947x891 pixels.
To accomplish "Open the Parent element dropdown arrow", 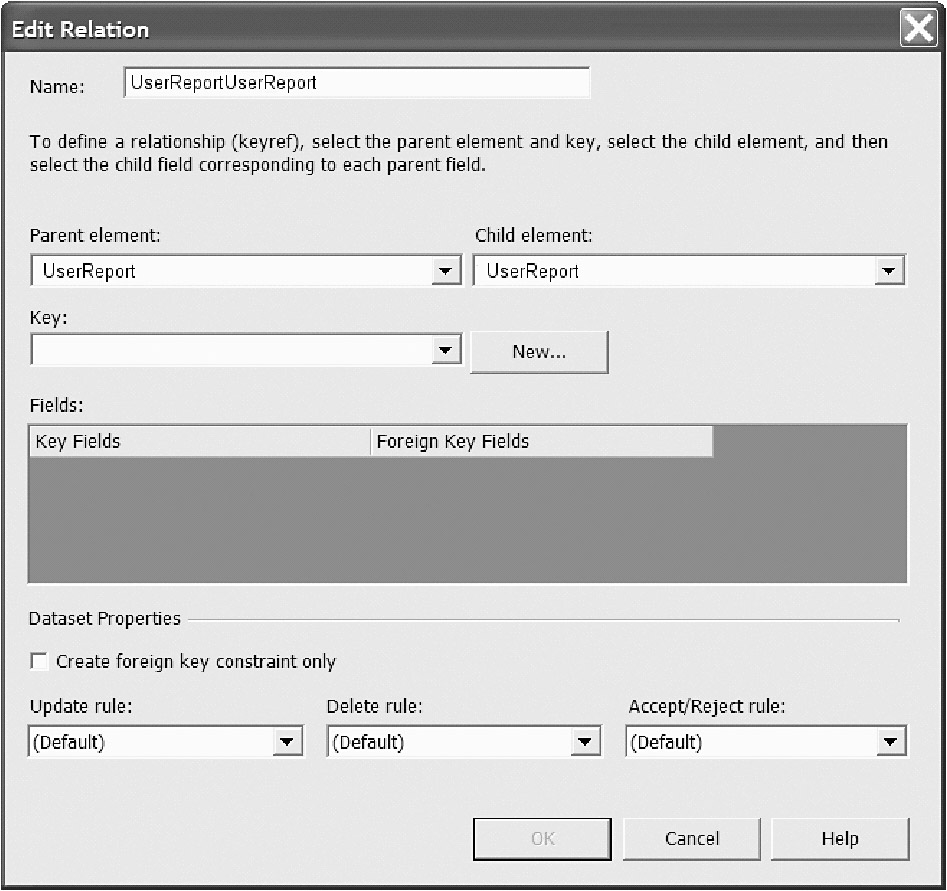I will (x=445, y=271).
